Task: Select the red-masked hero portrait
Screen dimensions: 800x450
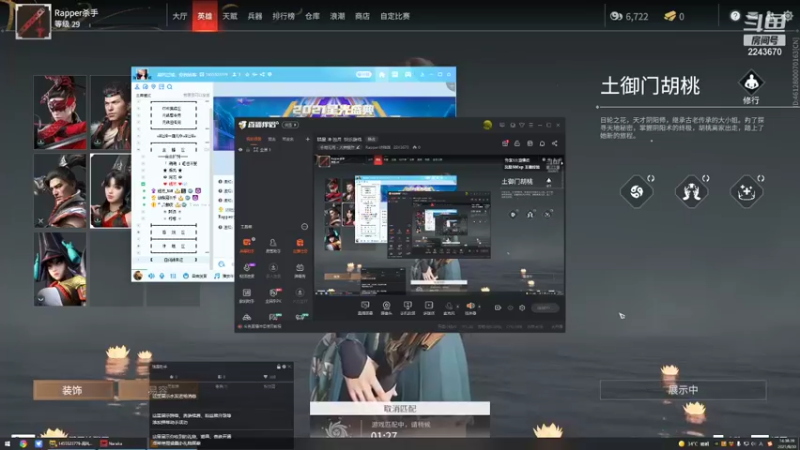Action: pyautogui.click(x=60, y=112)
